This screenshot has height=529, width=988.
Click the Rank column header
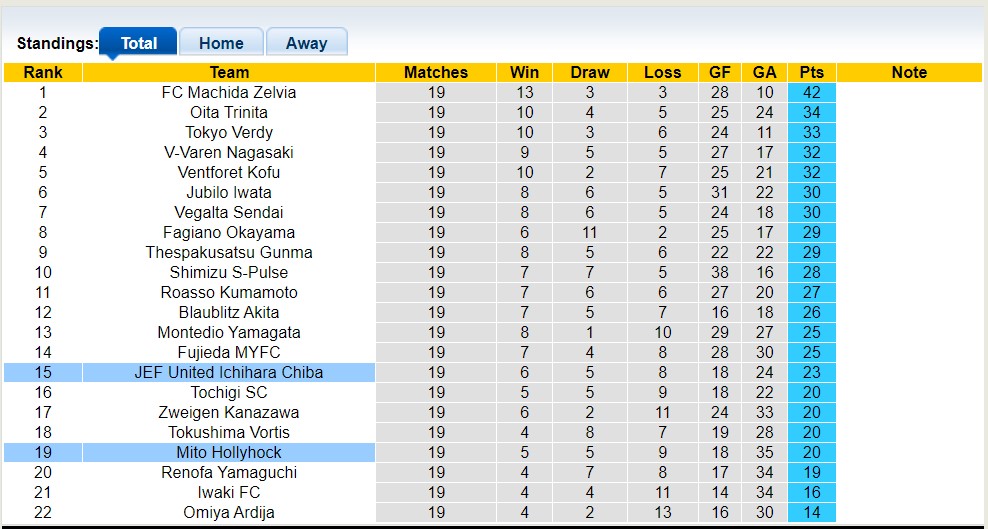43,72
